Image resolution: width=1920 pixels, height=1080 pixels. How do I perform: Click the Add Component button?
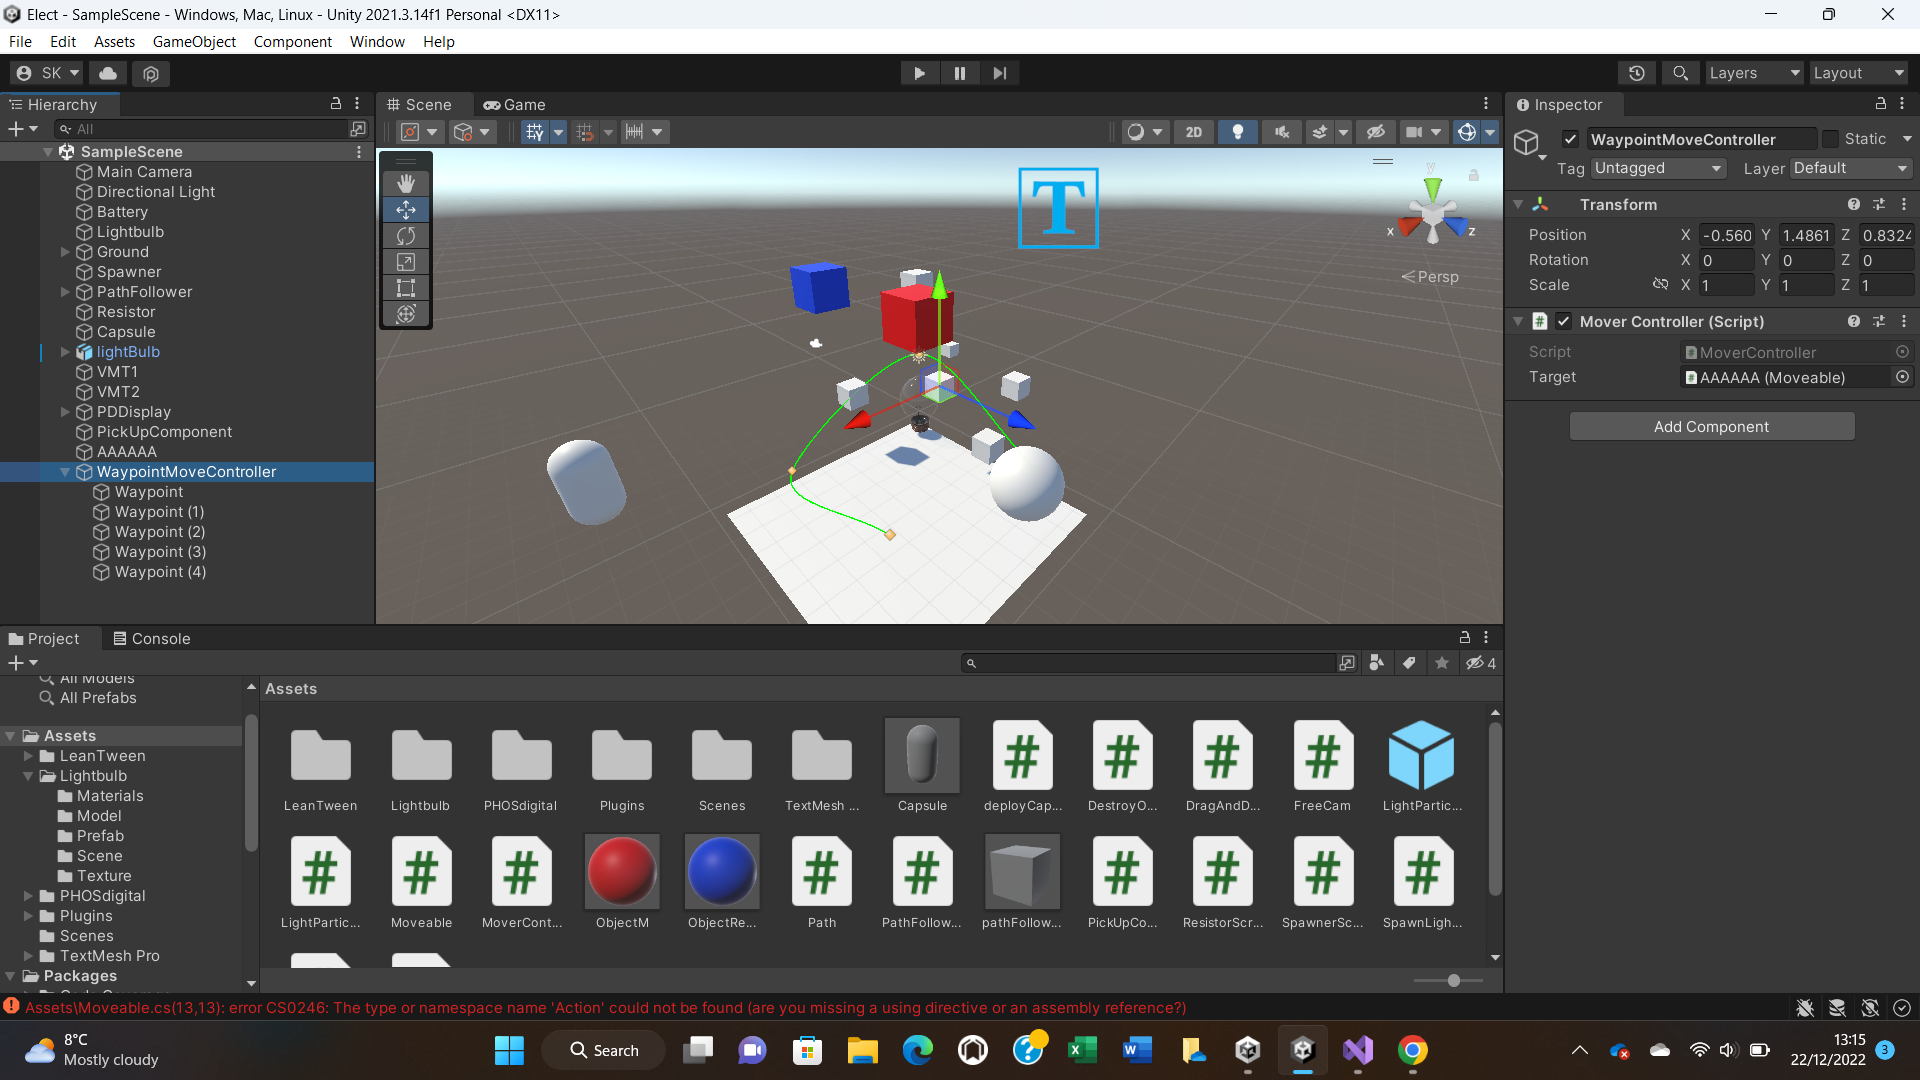click(x=1712, y=426)
